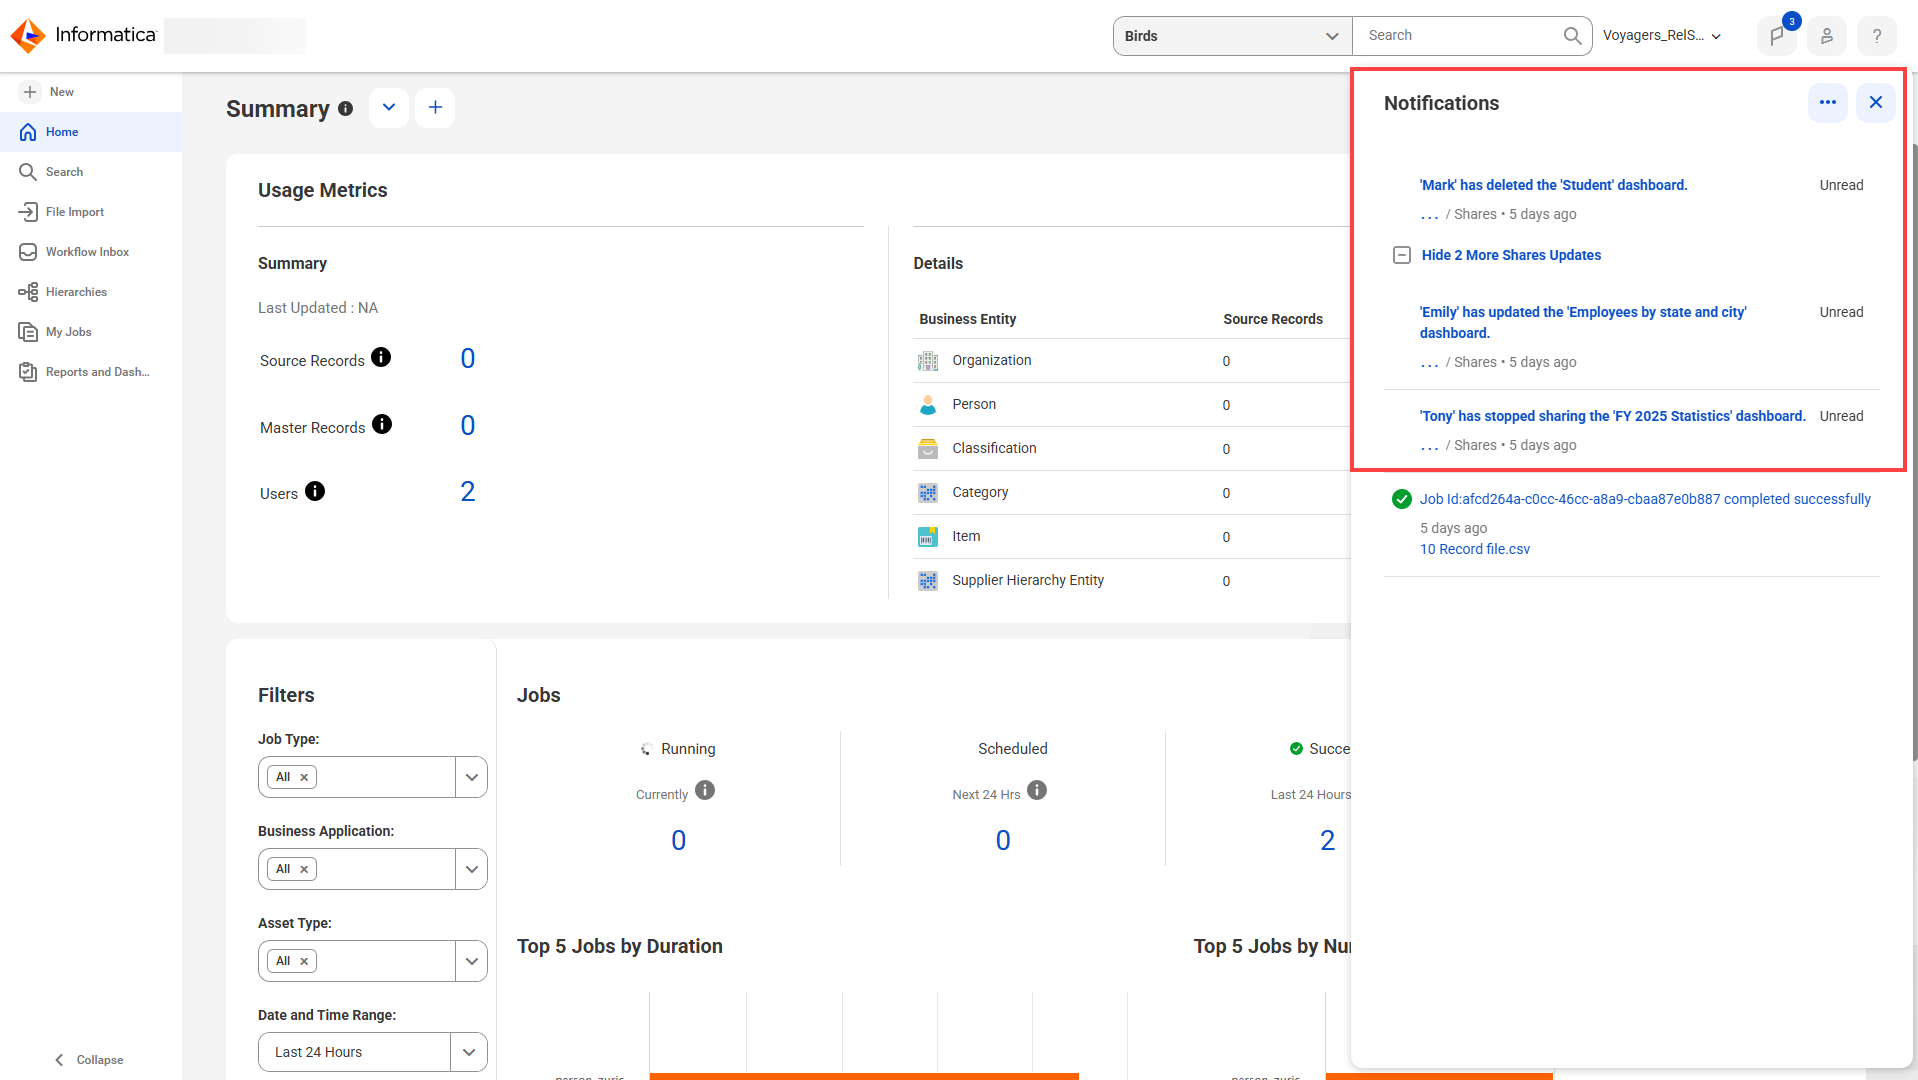Open ellipsis path of 'Tony' stopped sharing notification
The height and width of the screenshot is (1080, 1918).
coord(1430,446)
